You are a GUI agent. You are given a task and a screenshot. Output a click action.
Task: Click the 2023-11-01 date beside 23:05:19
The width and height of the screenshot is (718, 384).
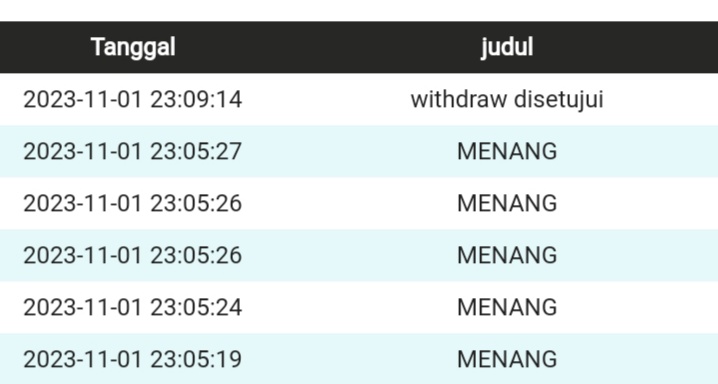pos(82,359)
